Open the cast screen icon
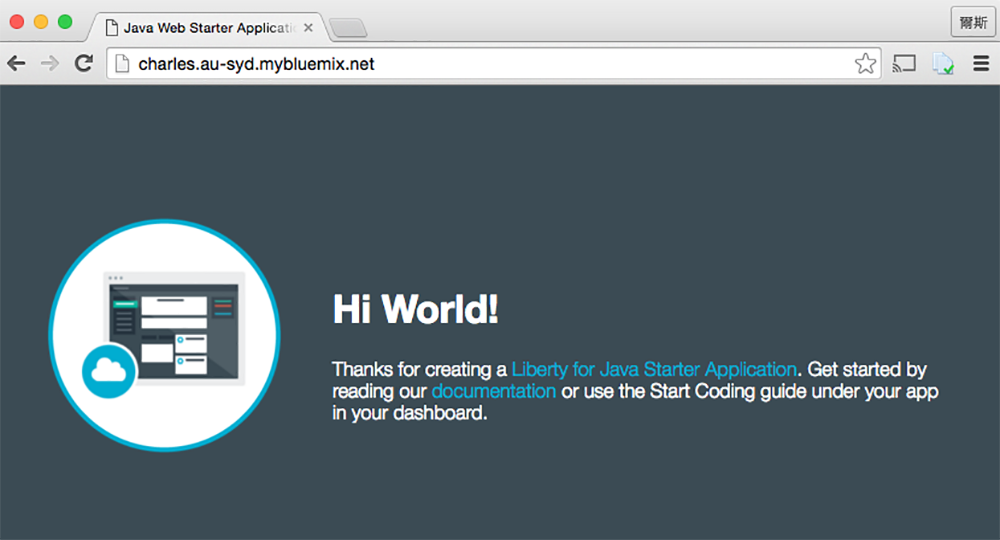 (904, 65)
